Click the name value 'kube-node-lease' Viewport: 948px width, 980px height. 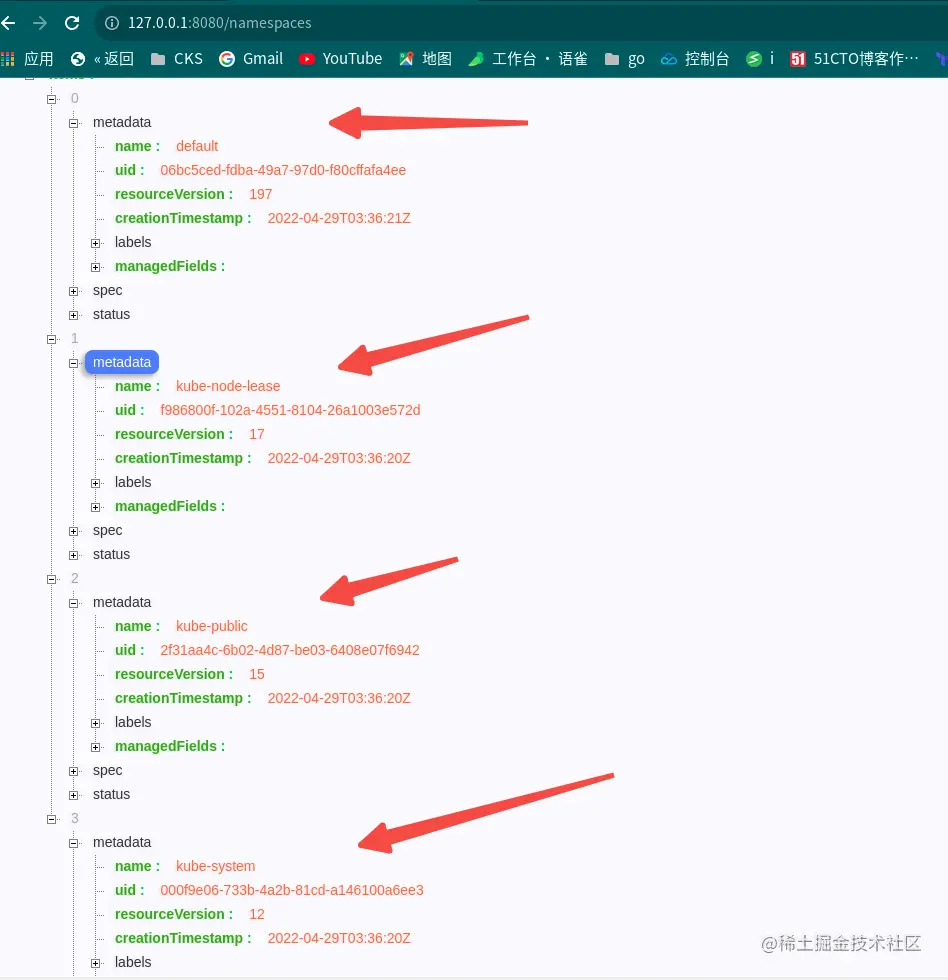228,386
